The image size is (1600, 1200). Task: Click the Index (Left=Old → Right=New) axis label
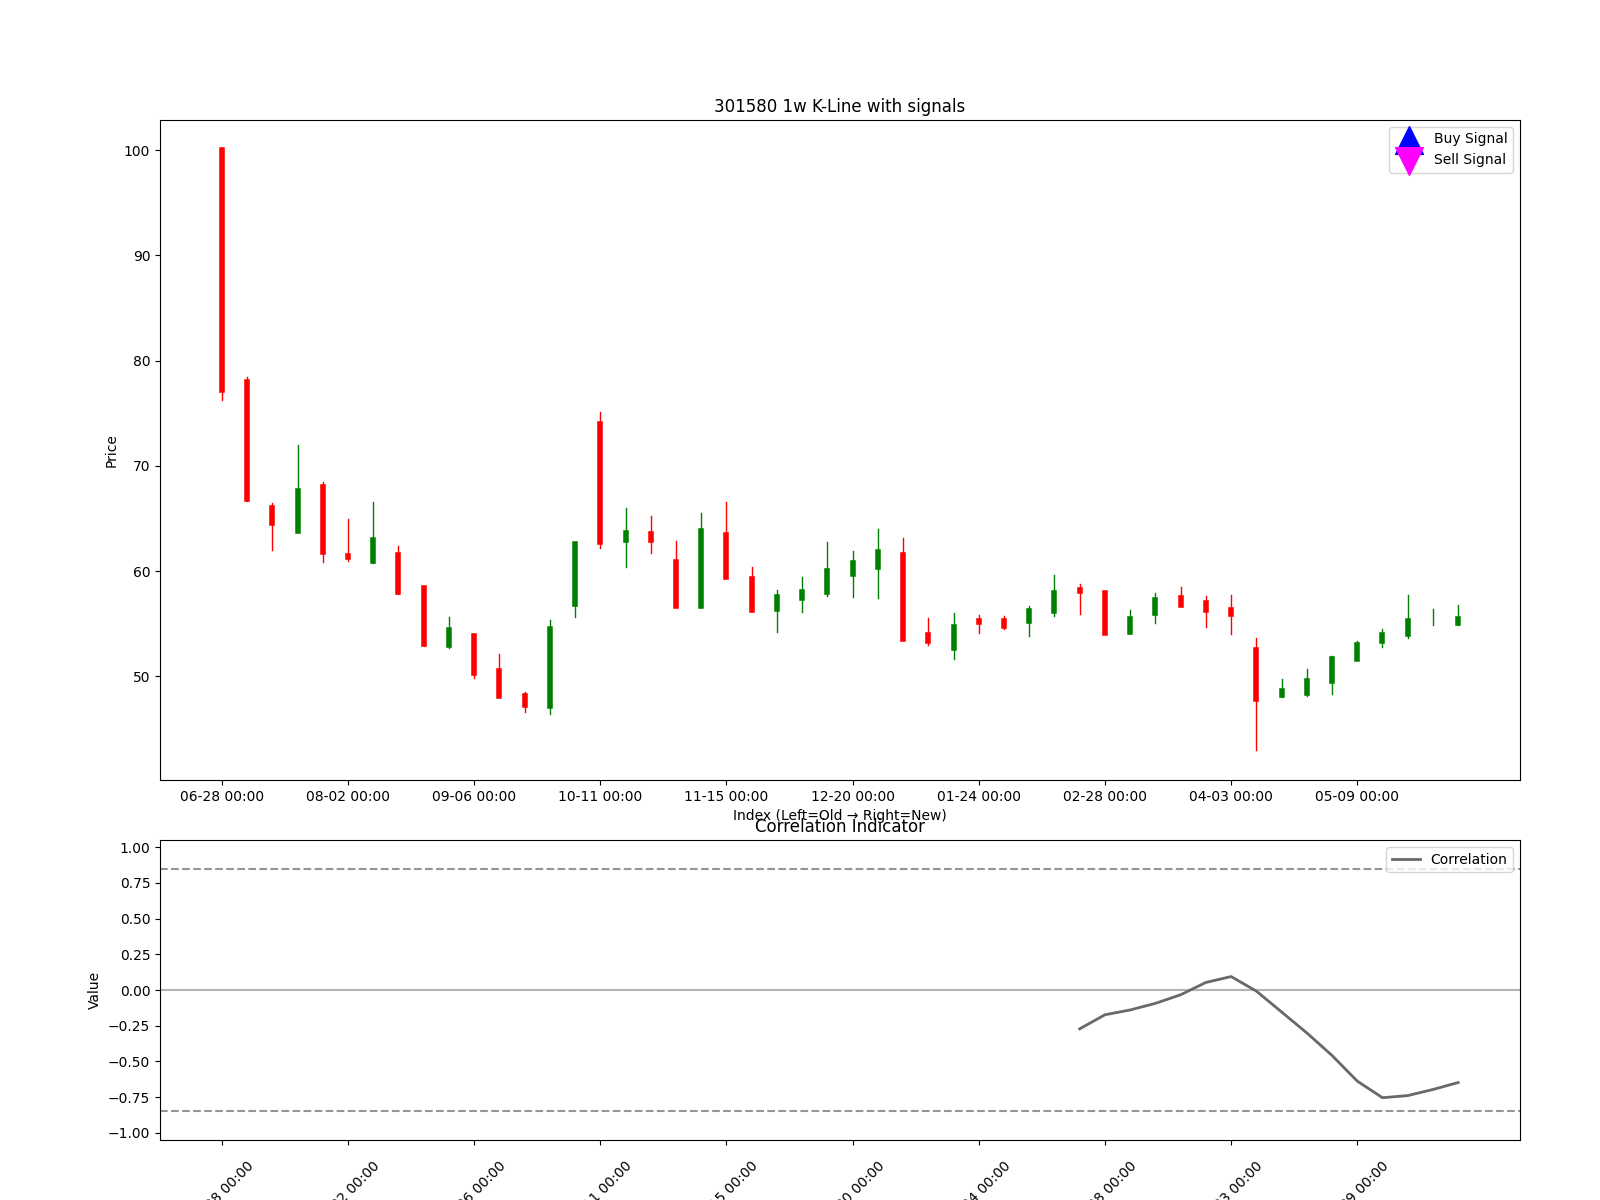tap(839, 814)
